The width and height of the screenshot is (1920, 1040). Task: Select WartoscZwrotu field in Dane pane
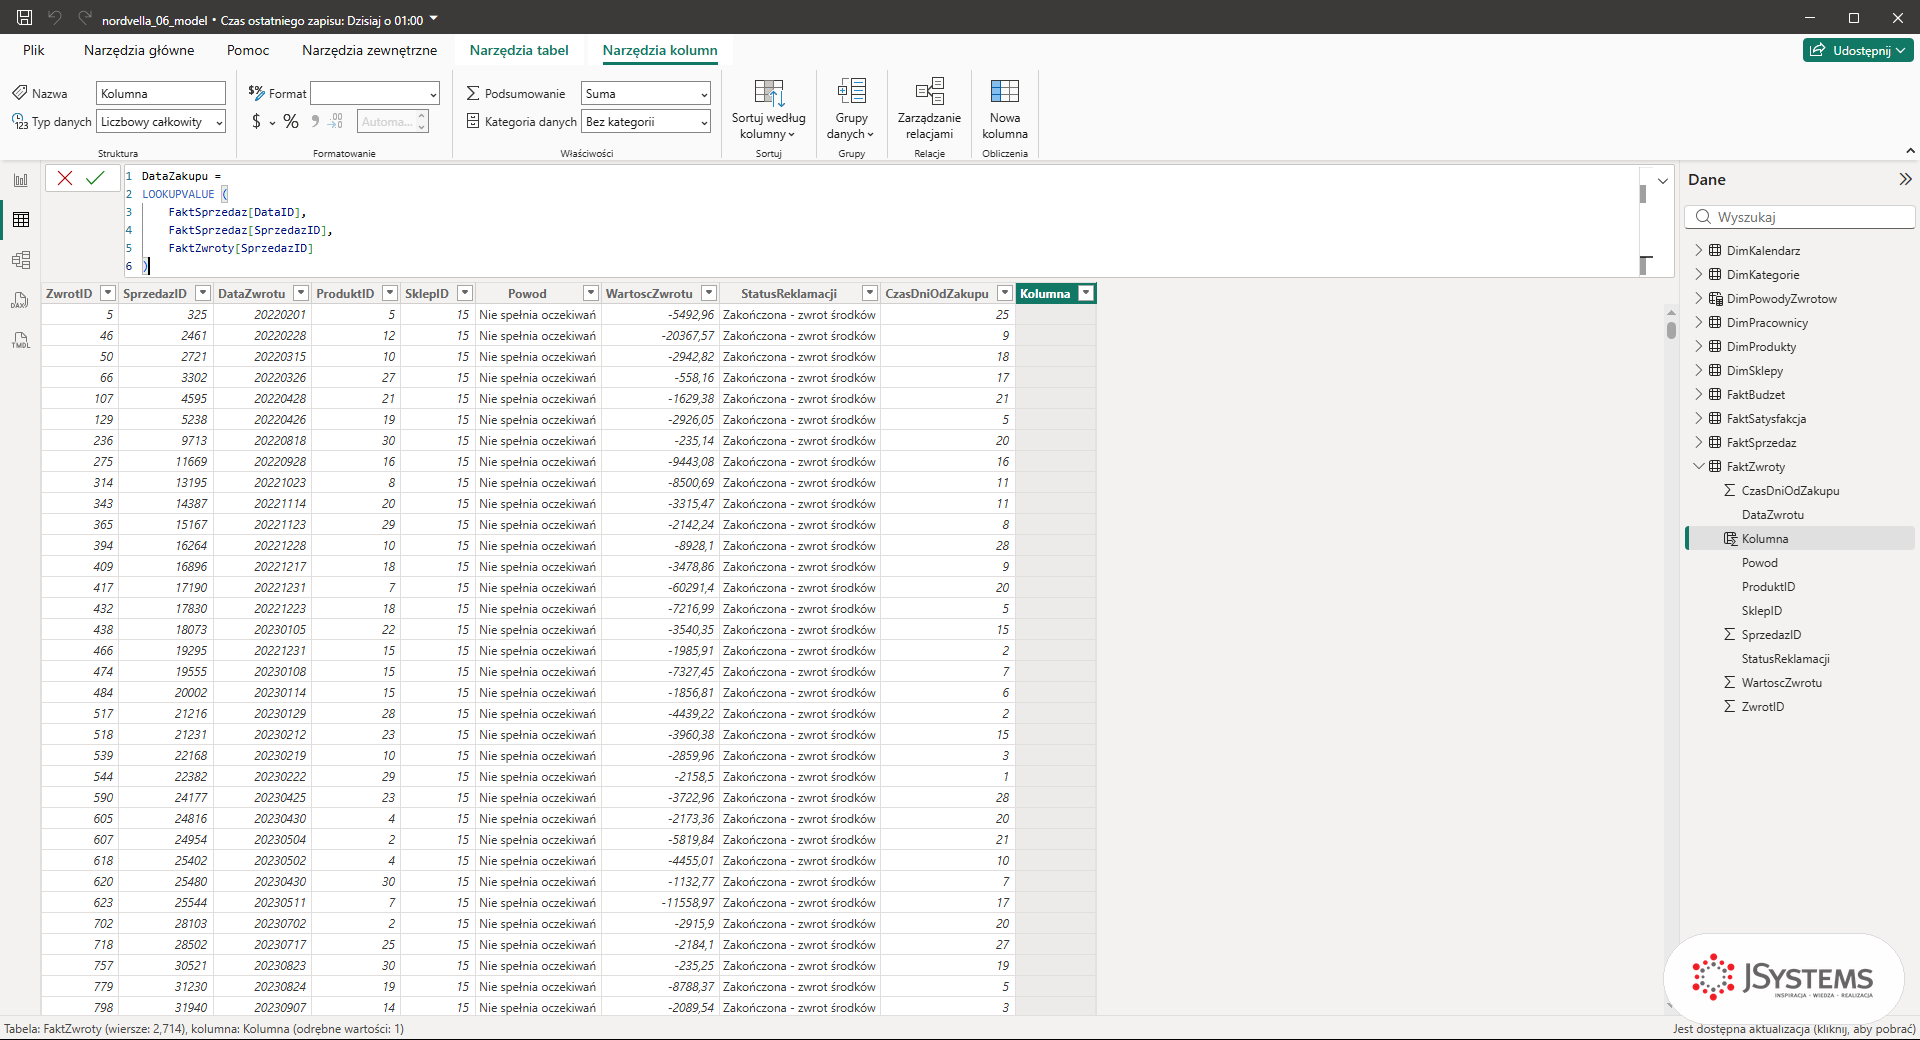[1781, 682]
